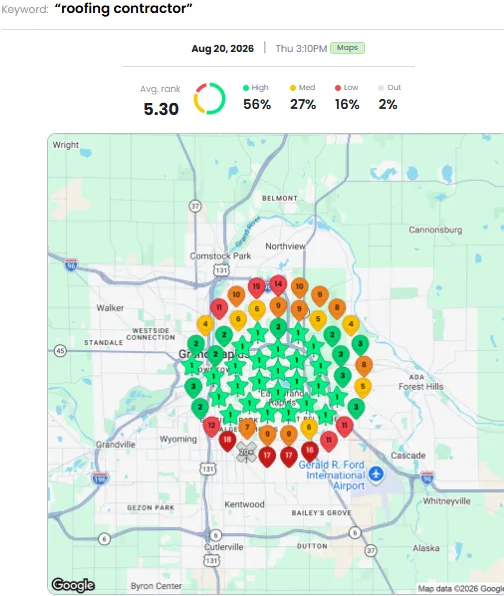Click the green Maps badge

click(x=347, y=48)
